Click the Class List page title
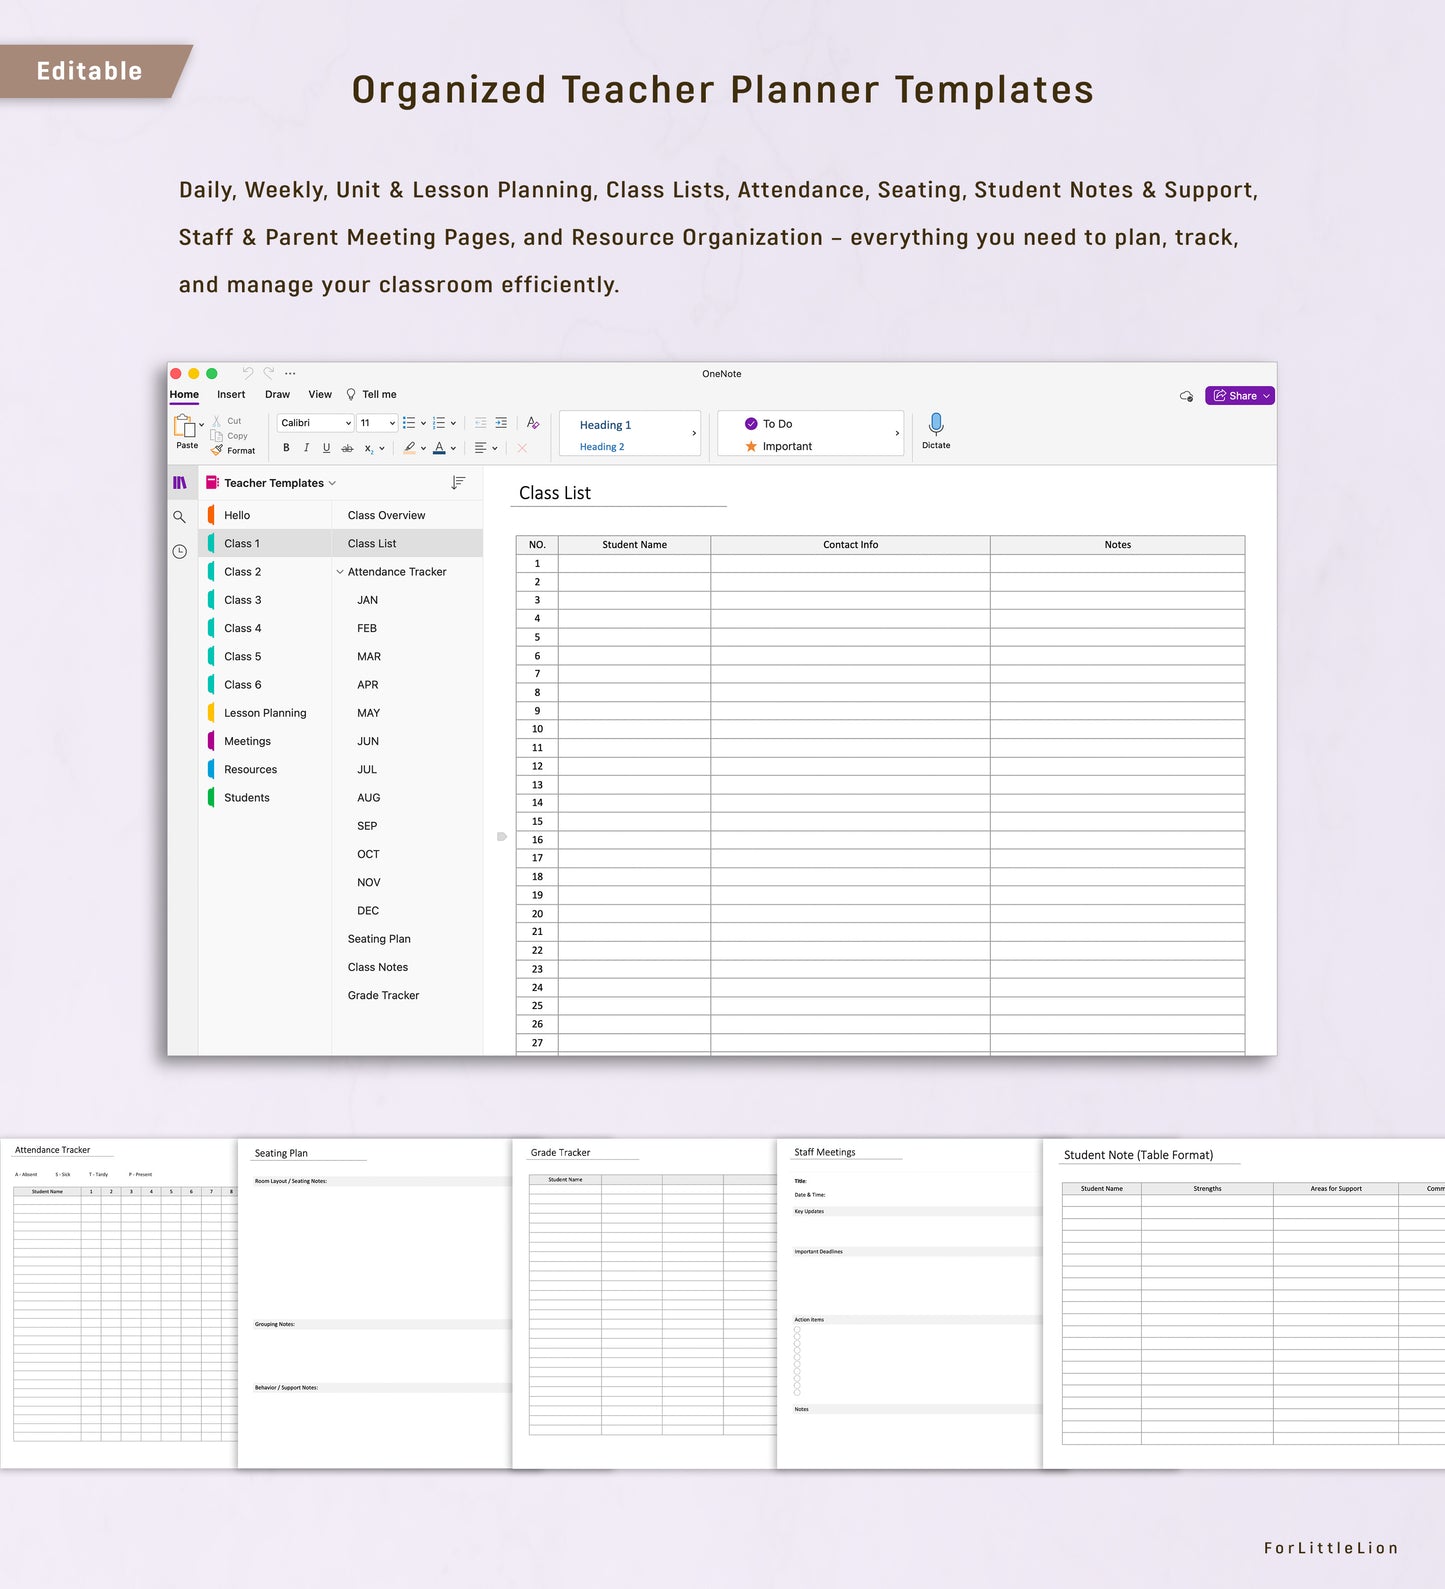Image resolution: width=1445 pixels, height=1589 pixels. 555,493
